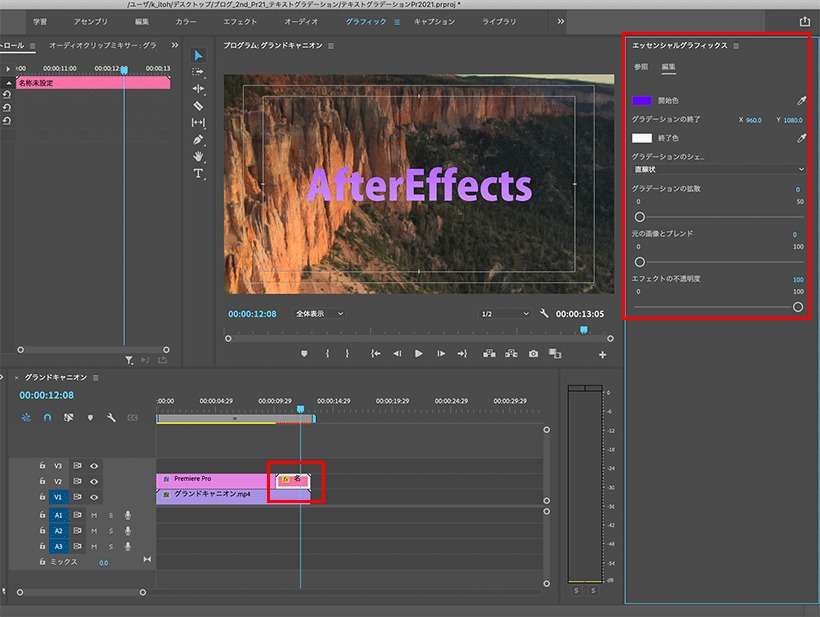Open the グランドキャニオン timeline panel menu
820x617 pixels.
coord(96,378)
